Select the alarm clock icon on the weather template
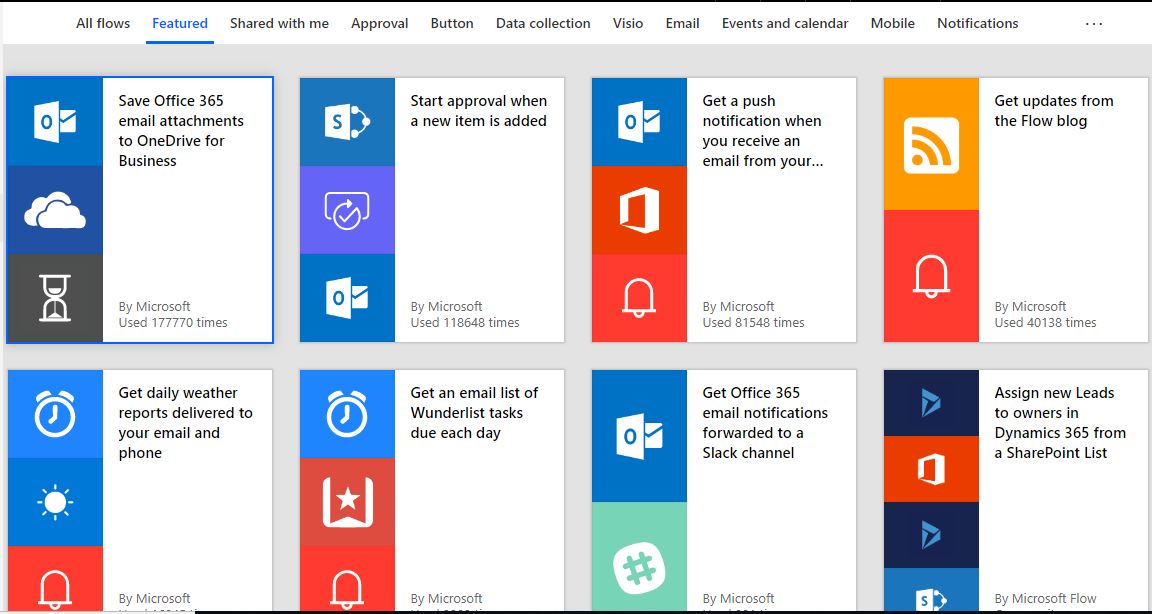 55,413
